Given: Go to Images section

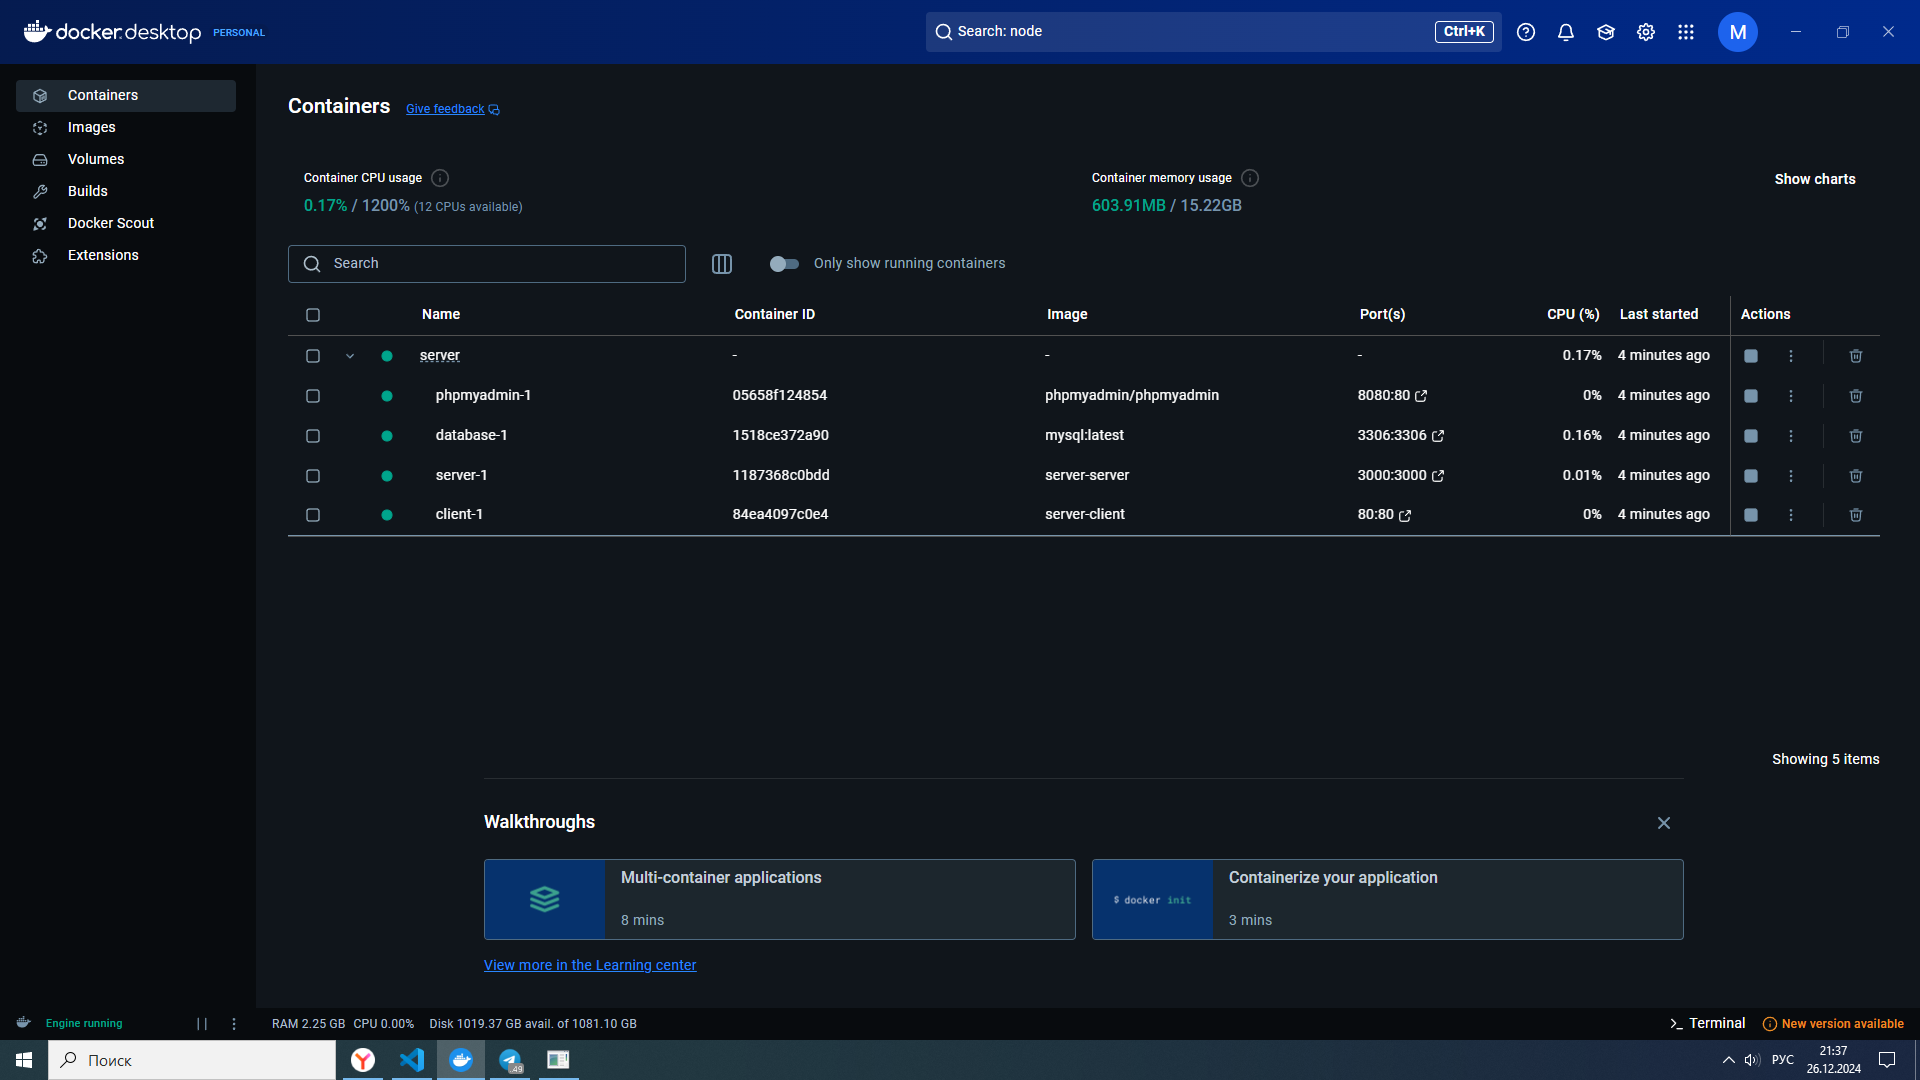Looking at the screenshot, I should coord(91,127).
